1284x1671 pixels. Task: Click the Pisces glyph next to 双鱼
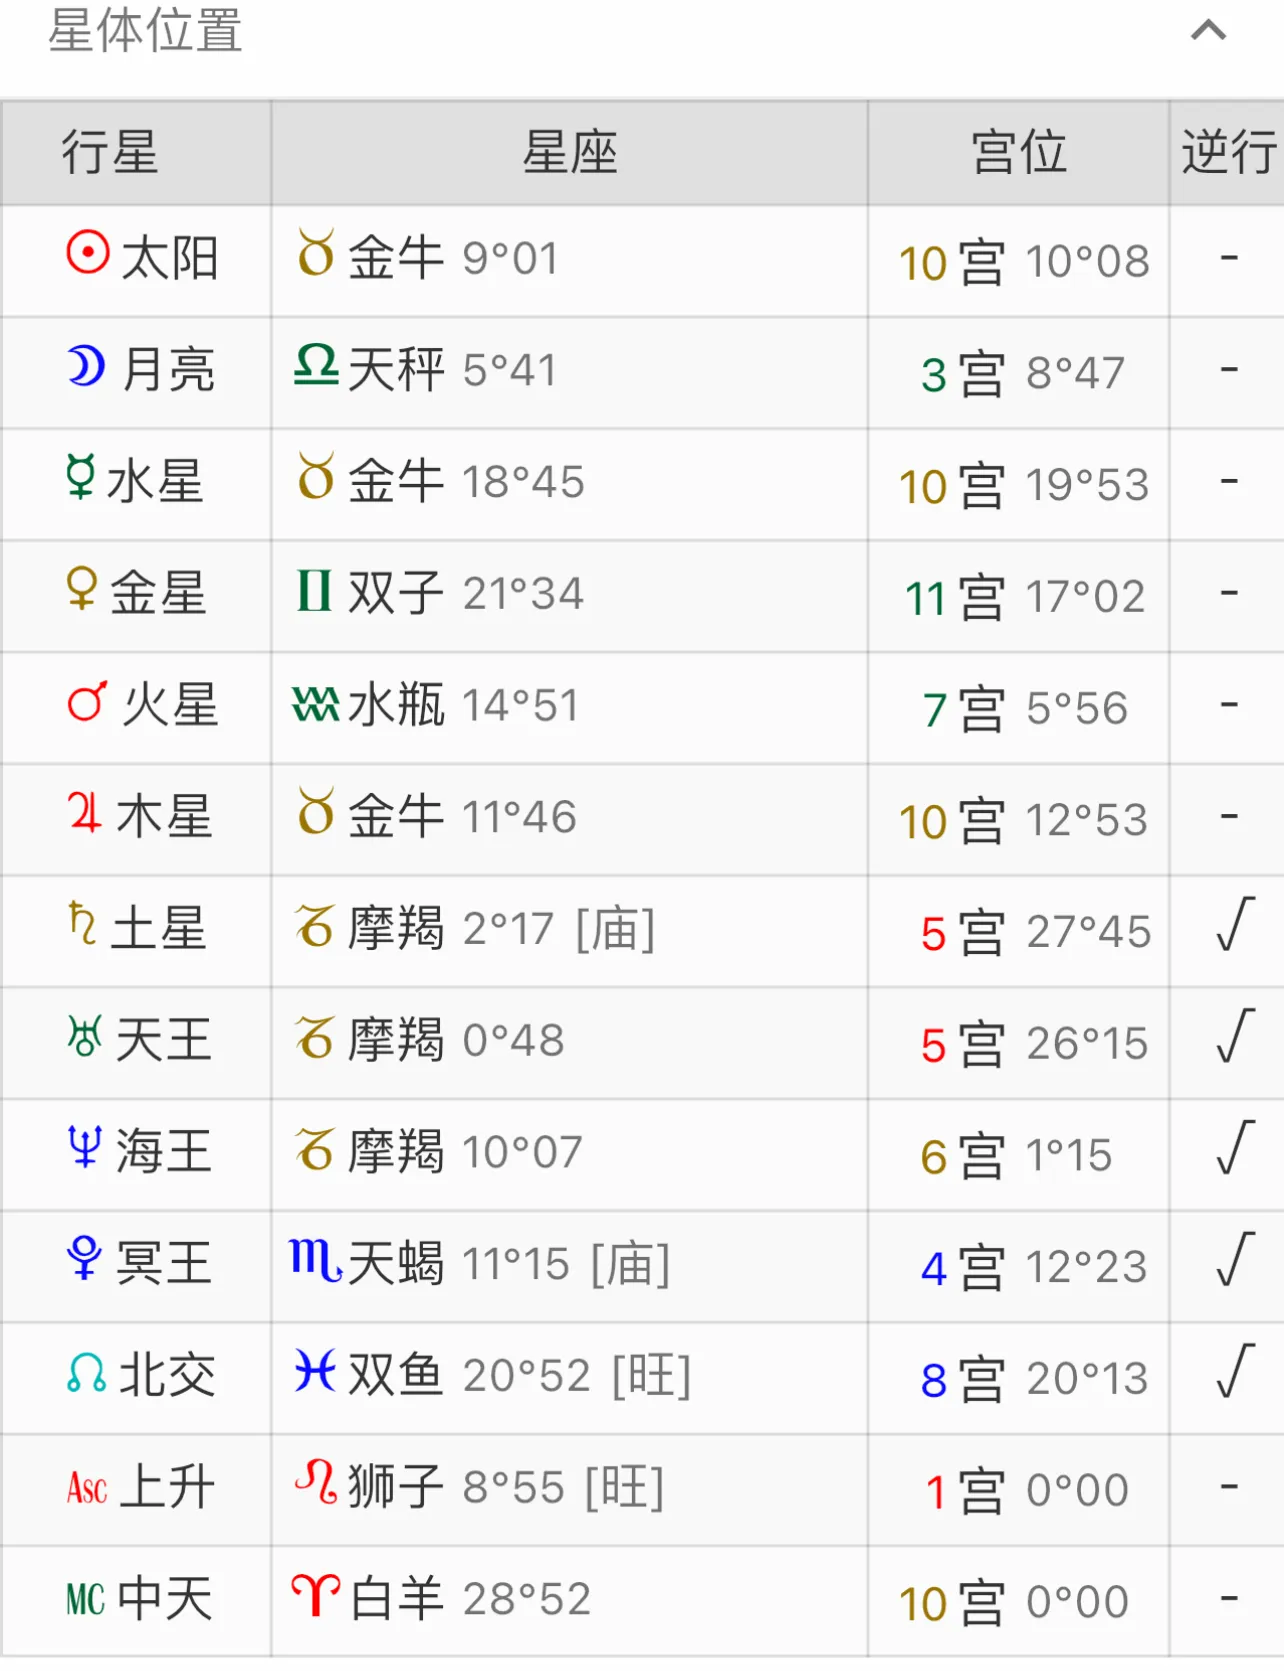pyautogui.click(x=314, y=1371)
